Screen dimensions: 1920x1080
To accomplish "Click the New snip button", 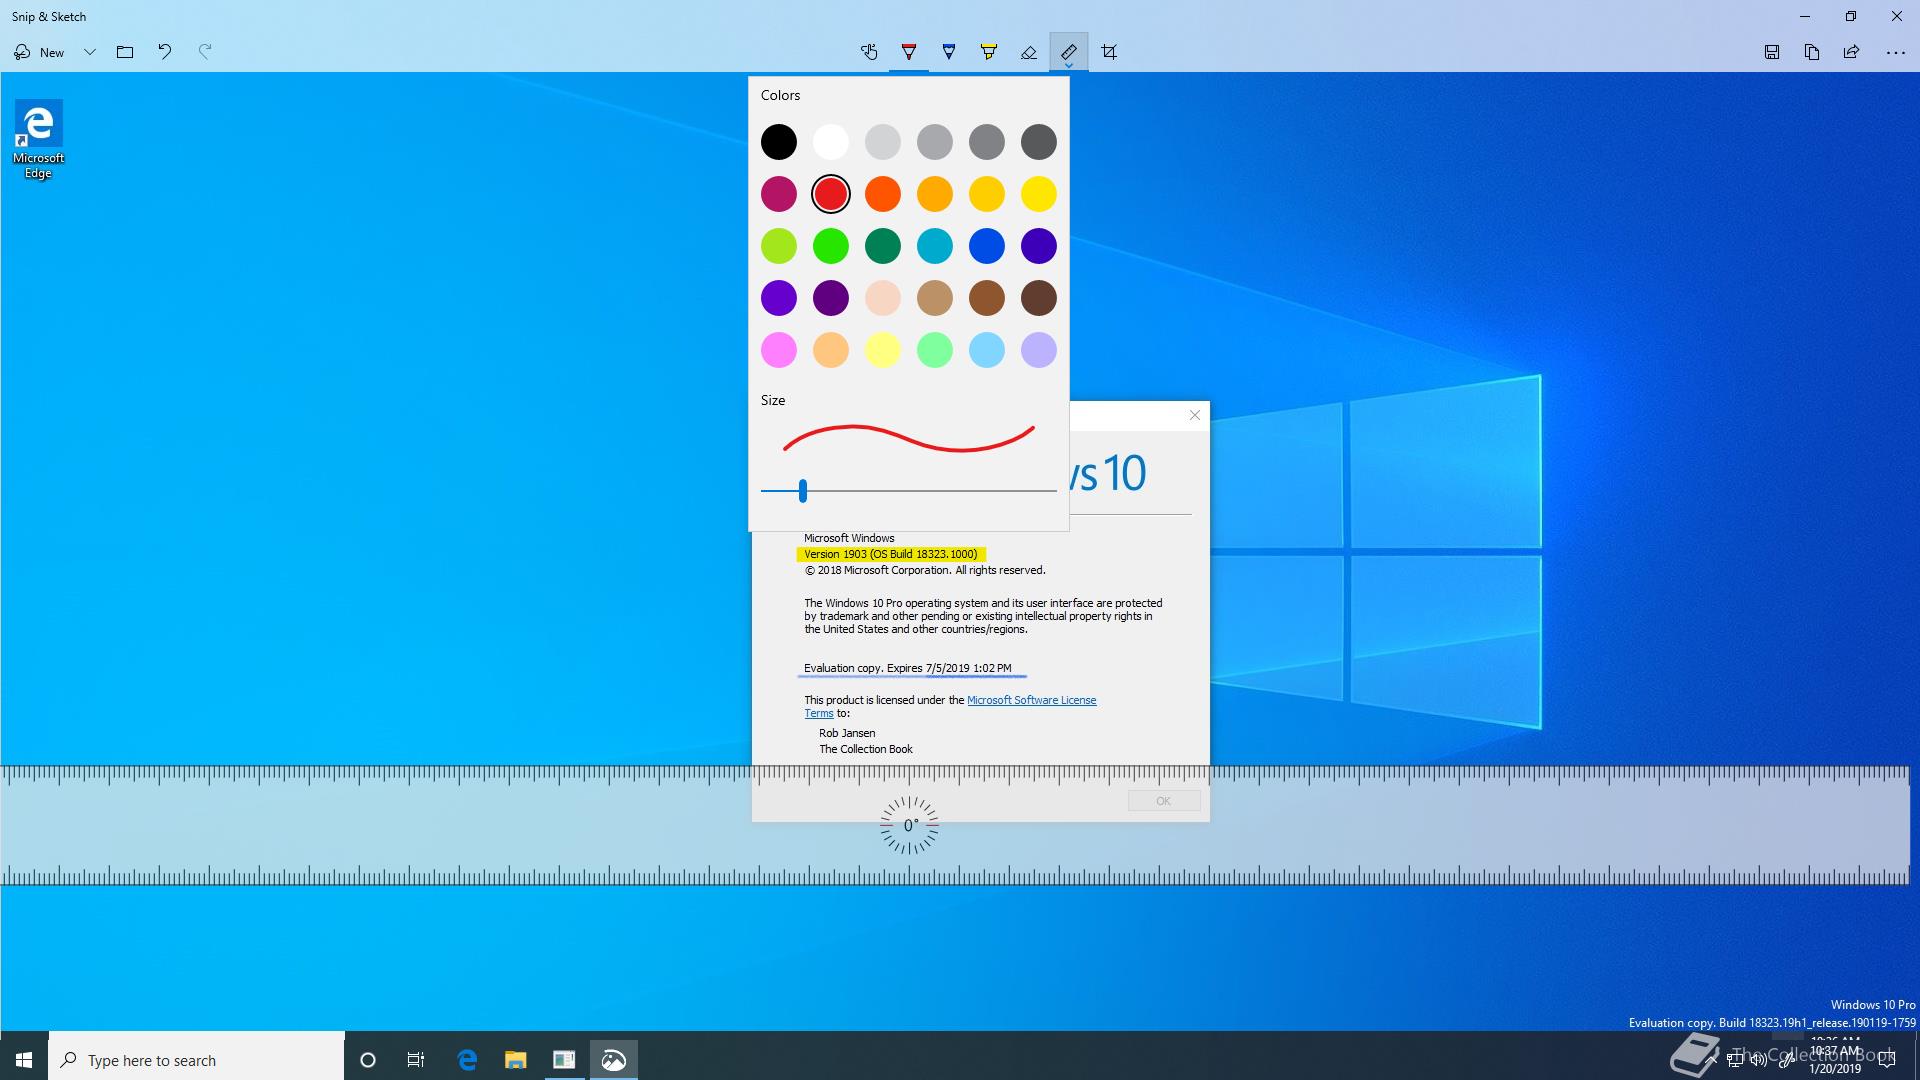I will tap(39, 52).
